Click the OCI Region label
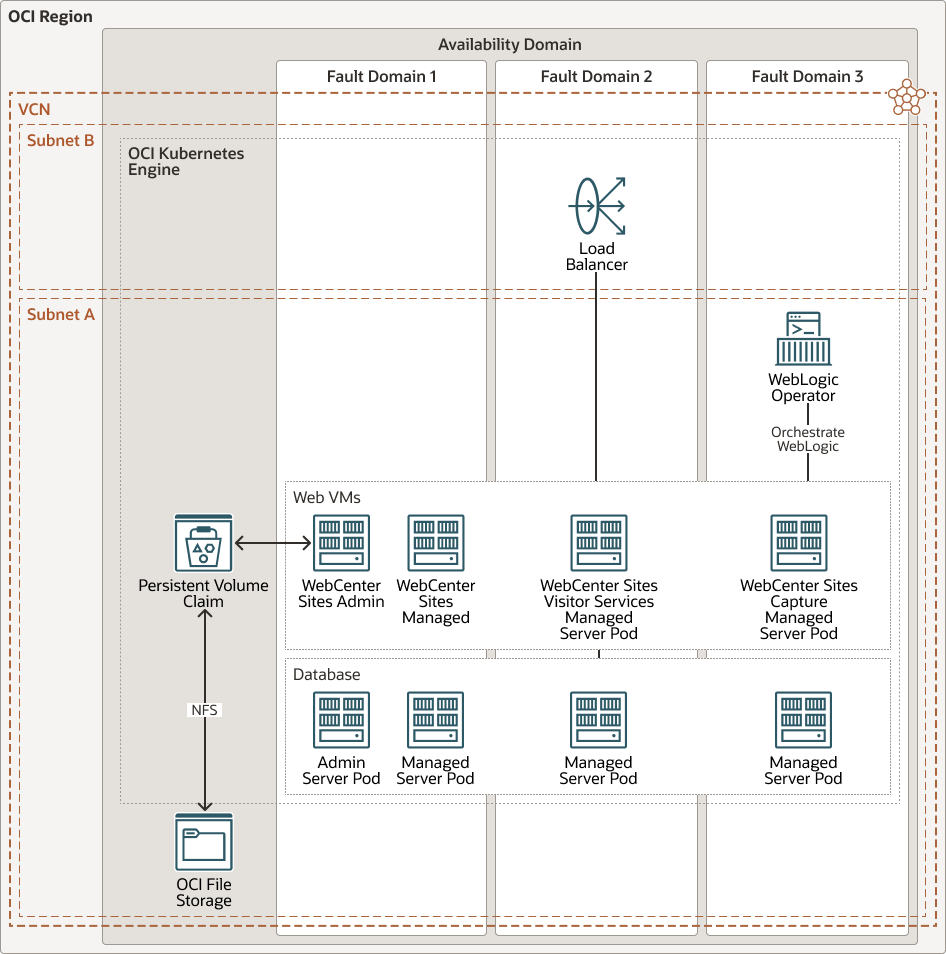The image size is (946, 954). tap(50, 16)
